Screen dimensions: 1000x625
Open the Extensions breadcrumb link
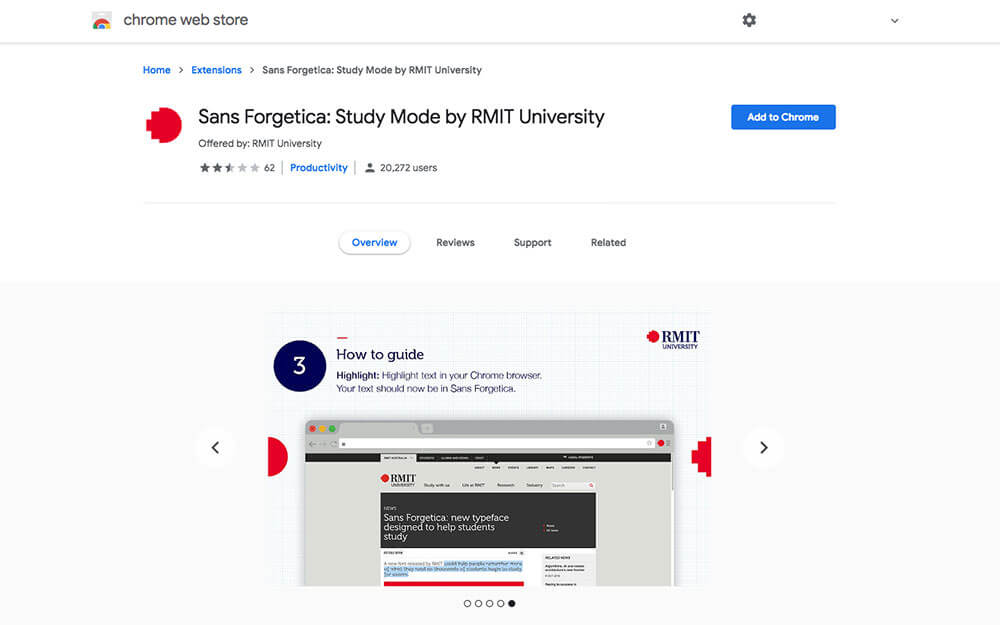[216, 70]
